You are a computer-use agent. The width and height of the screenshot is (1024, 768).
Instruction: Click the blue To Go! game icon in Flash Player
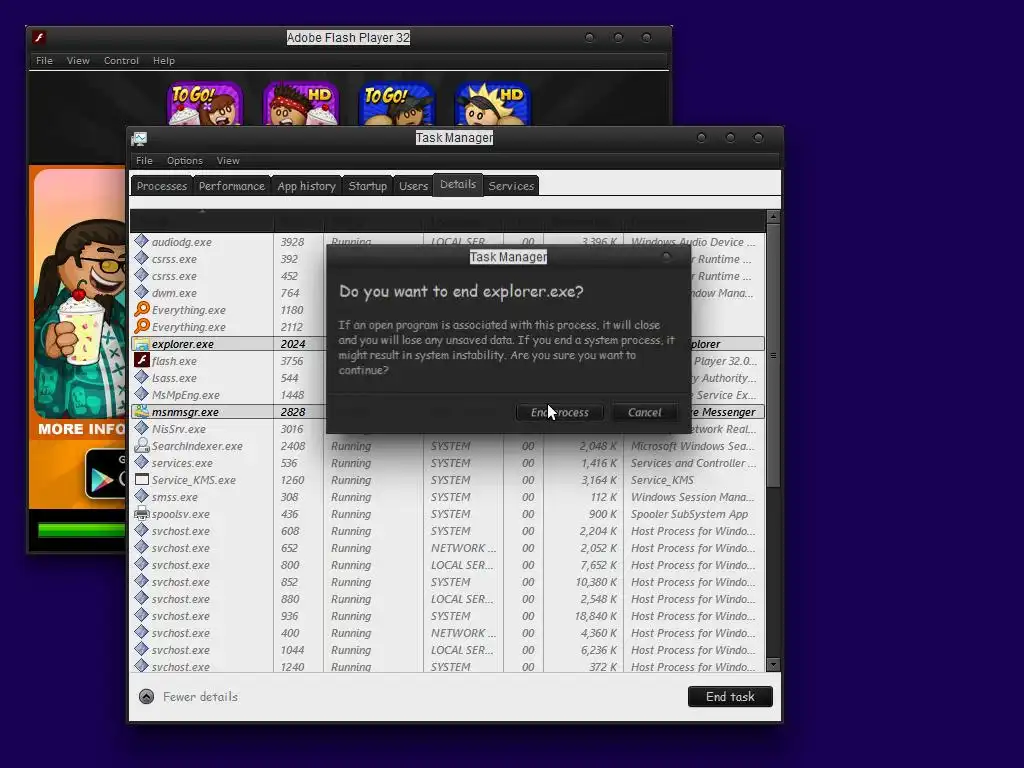396,103
